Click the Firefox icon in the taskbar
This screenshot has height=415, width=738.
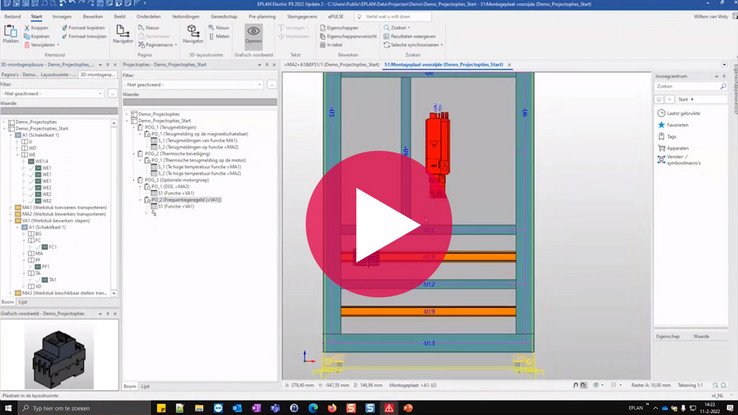[332, 408]
